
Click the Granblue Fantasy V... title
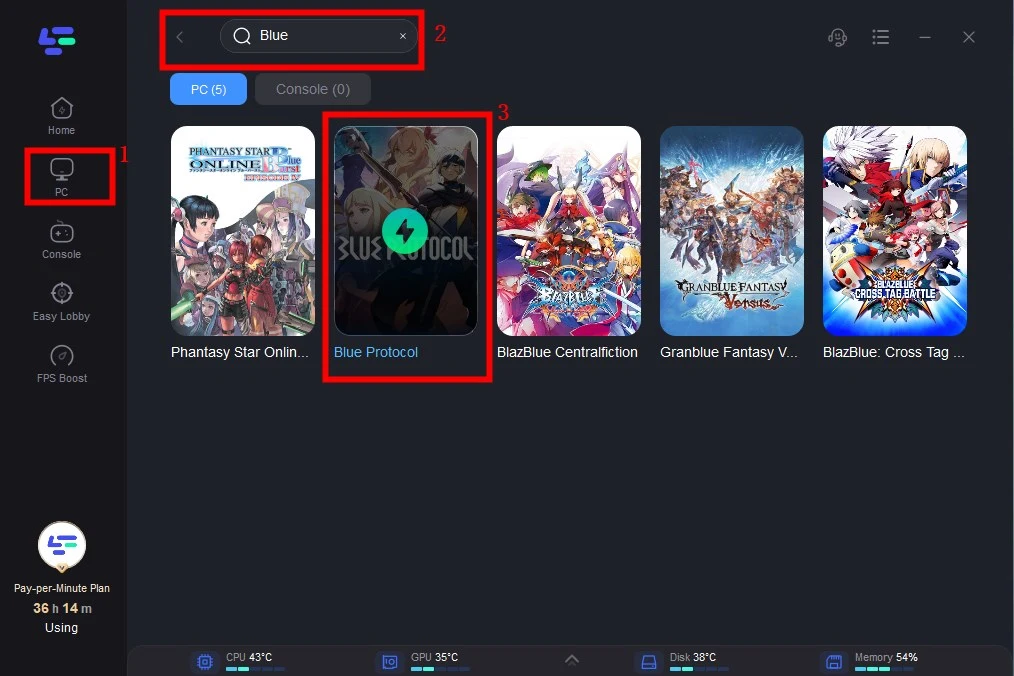point(729,353)
